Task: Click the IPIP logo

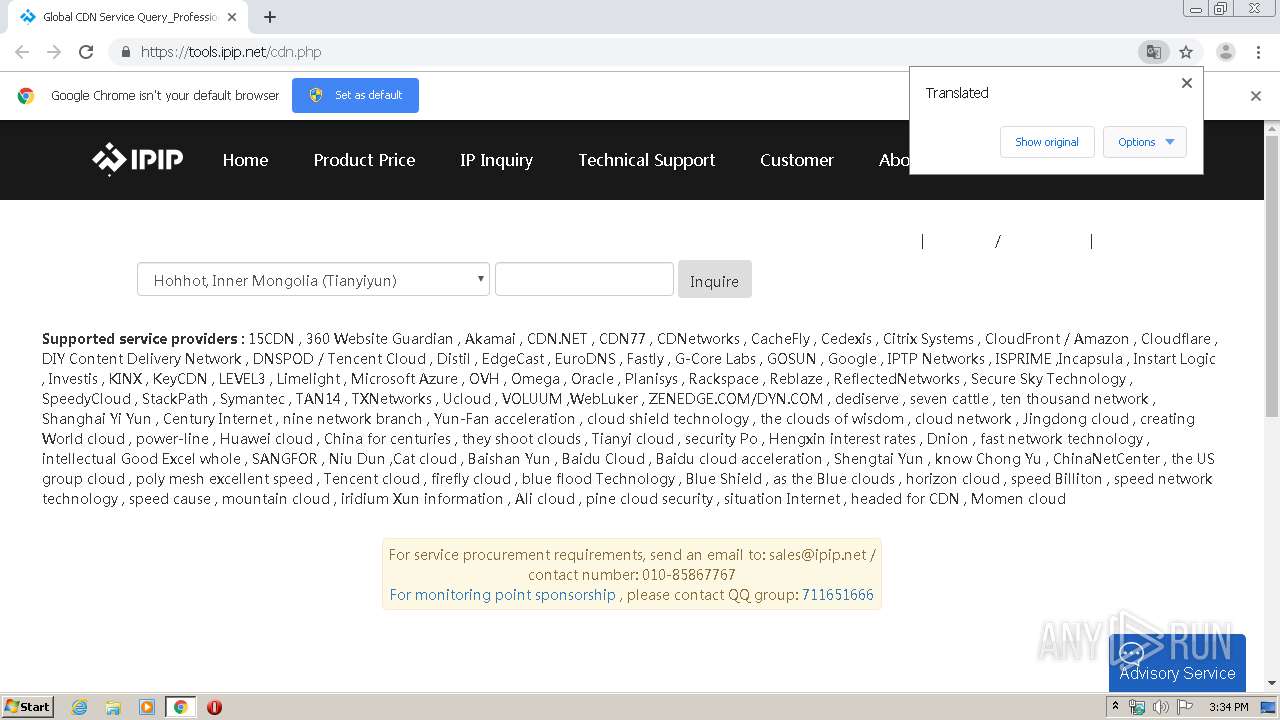Action: (x=138, y=159)
